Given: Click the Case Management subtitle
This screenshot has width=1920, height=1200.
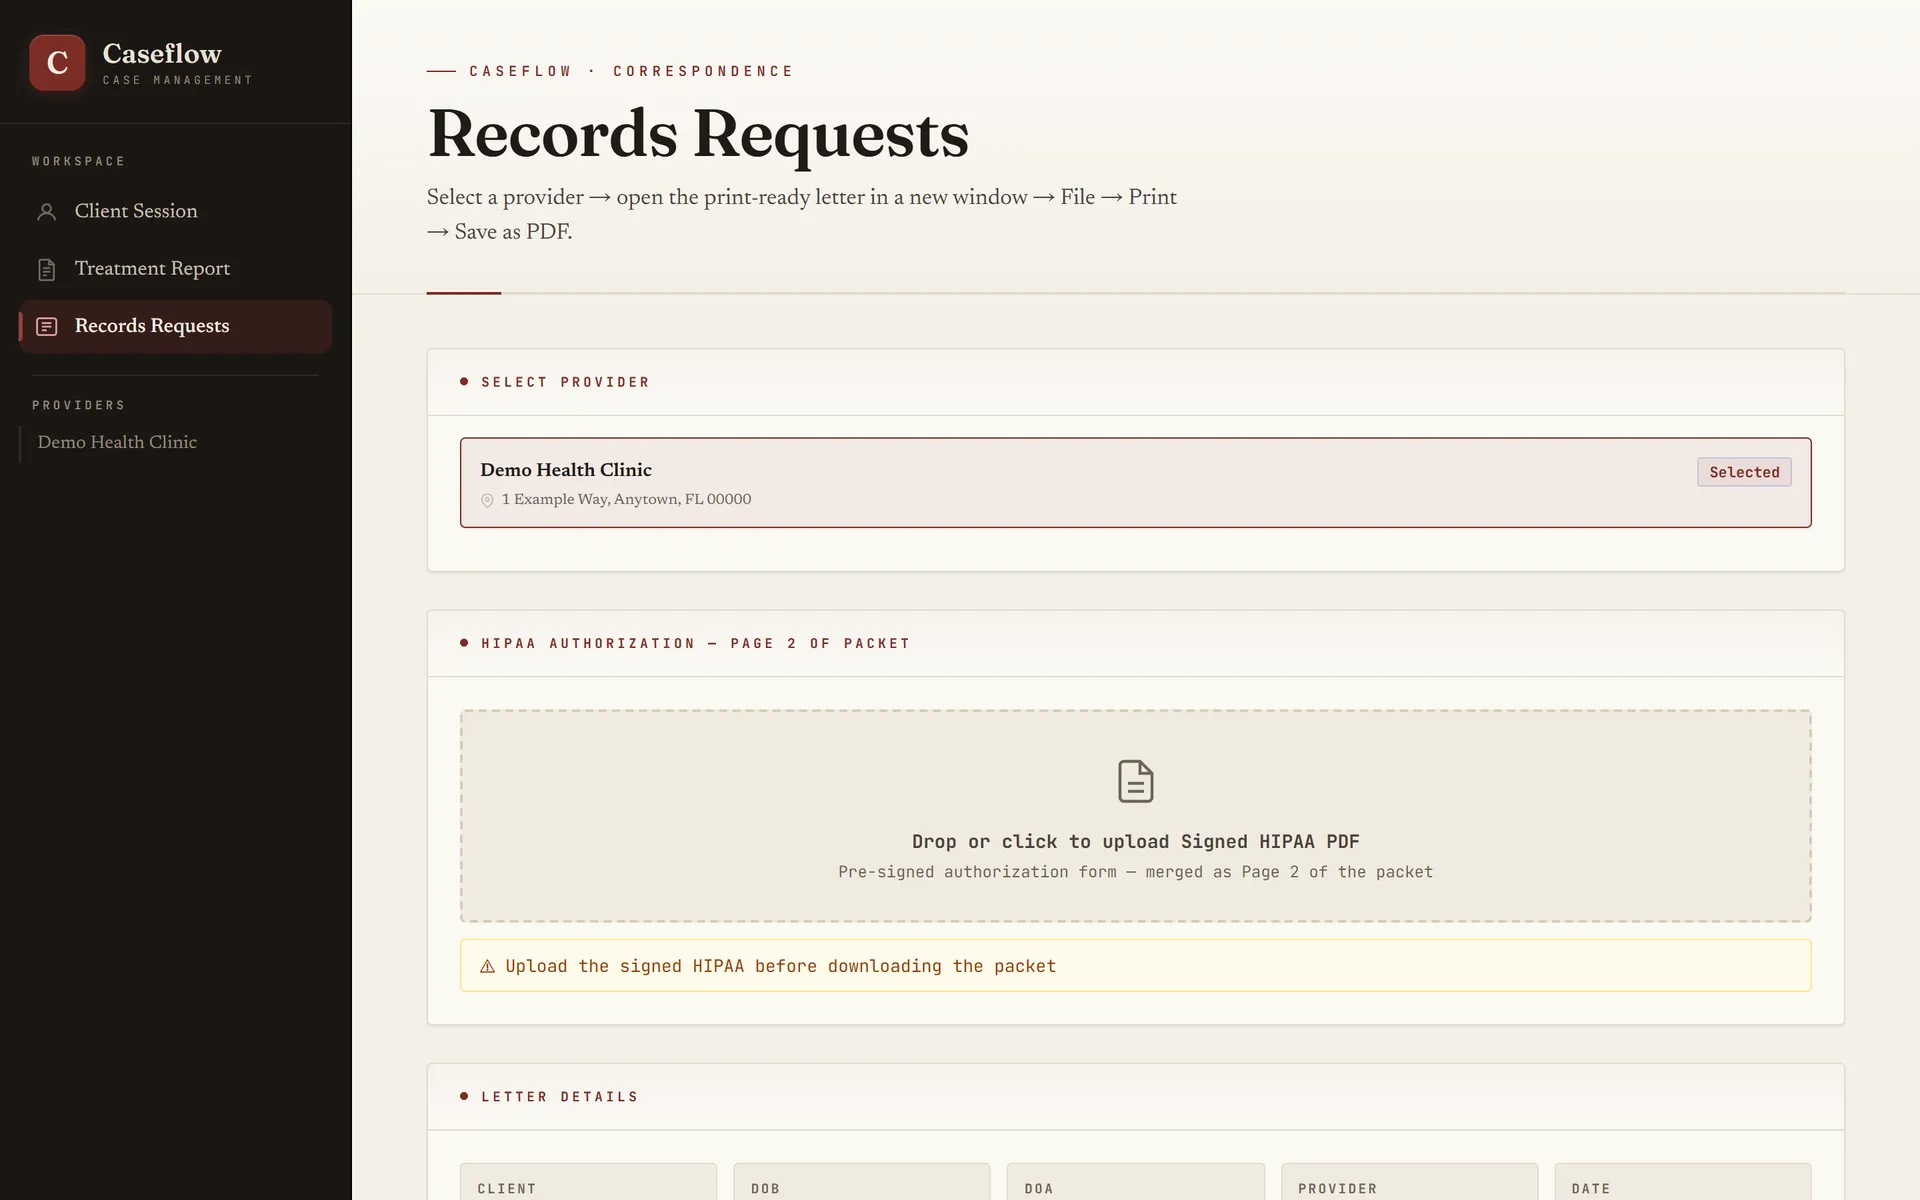Looking at the screenshot, I should click(177, 80).
